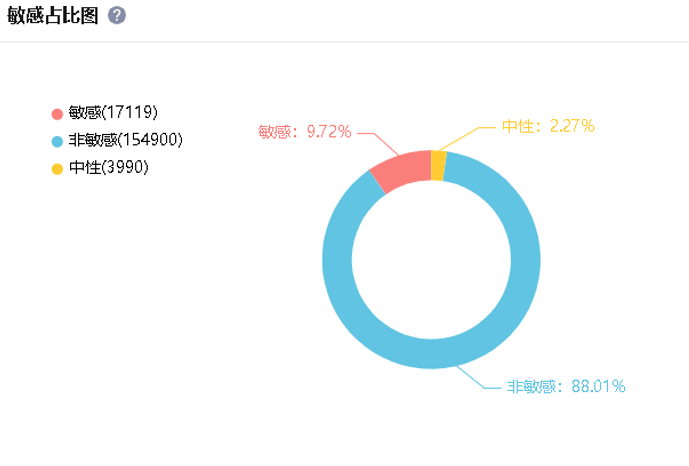
Task: Click the empty center of the donut chart
Action: 431,260
